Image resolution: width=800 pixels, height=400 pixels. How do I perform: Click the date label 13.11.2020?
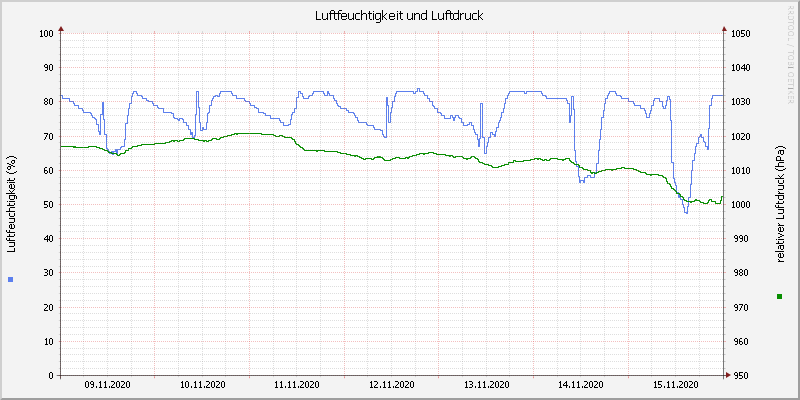(486, 384)
